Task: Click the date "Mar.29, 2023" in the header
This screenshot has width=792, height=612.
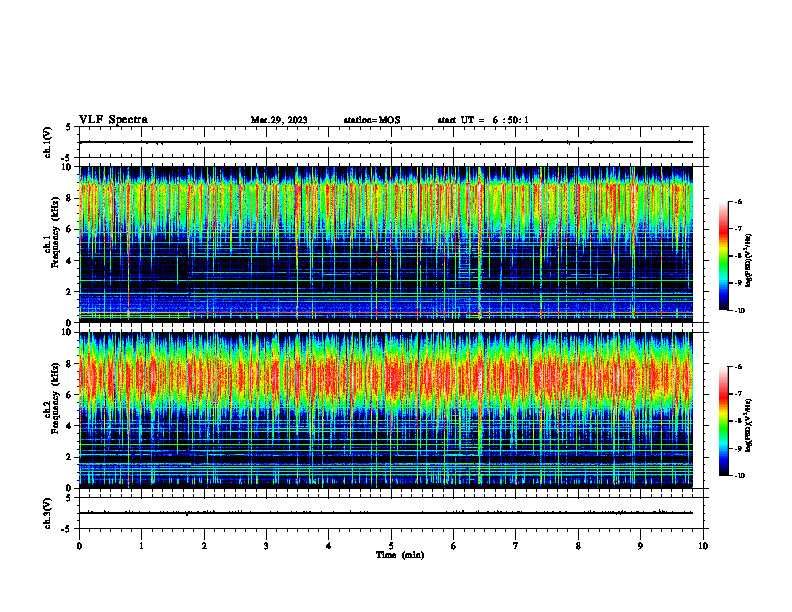Action: (279, 120)
